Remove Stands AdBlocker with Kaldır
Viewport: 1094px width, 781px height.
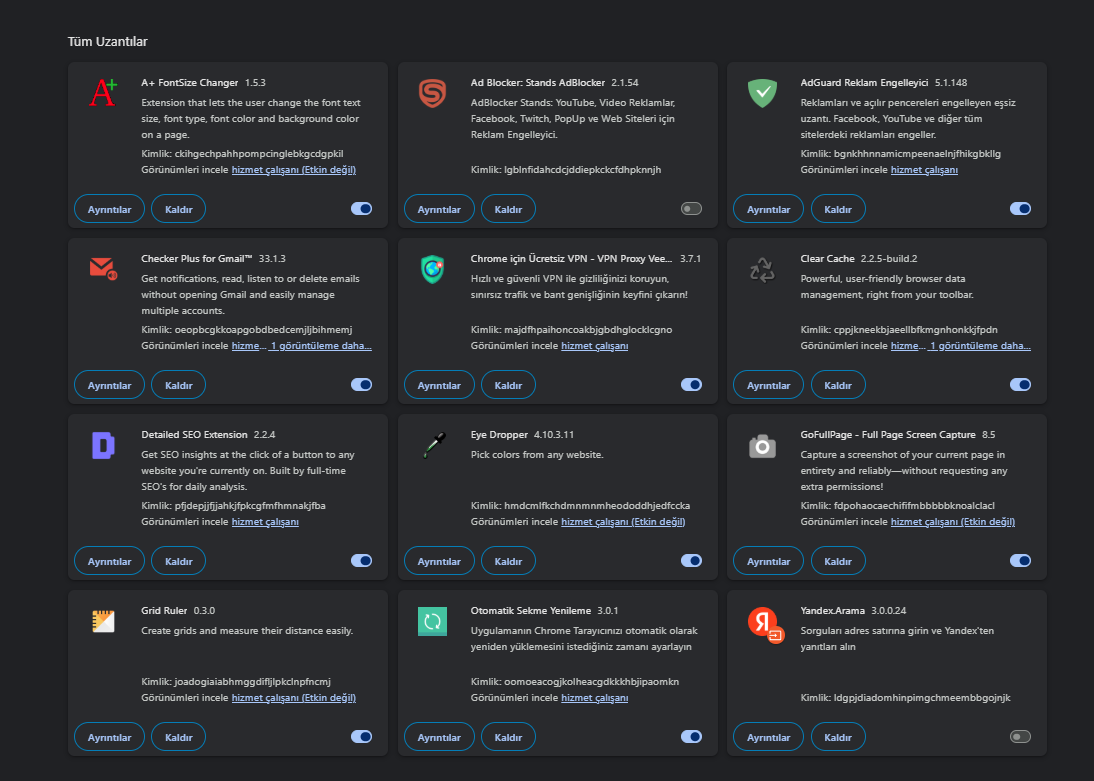click(x=508, y=209)
